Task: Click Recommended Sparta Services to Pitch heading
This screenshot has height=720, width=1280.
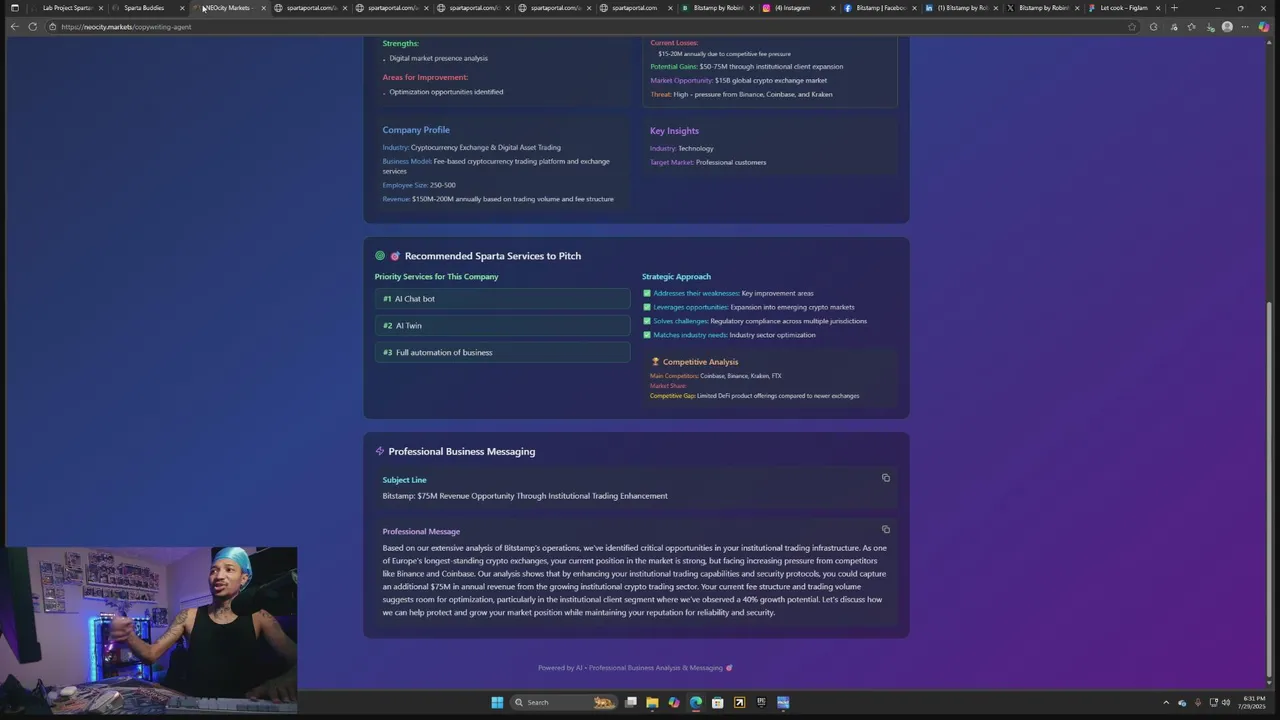Action: coord(492,256)
